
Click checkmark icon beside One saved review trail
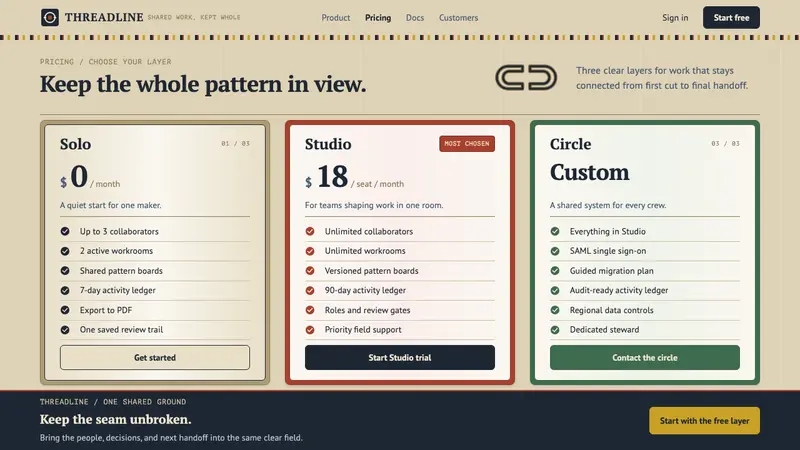65,330
